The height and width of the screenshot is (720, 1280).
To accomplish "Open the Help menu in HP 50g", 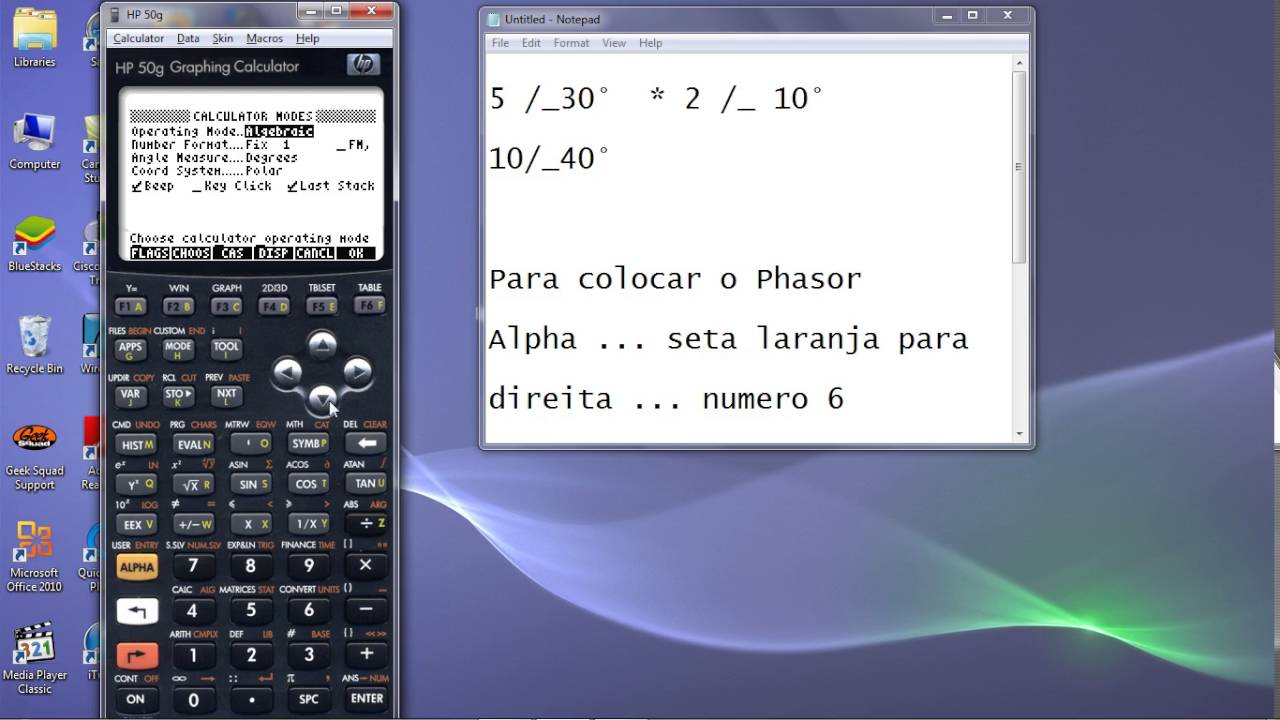I will 308,38.
